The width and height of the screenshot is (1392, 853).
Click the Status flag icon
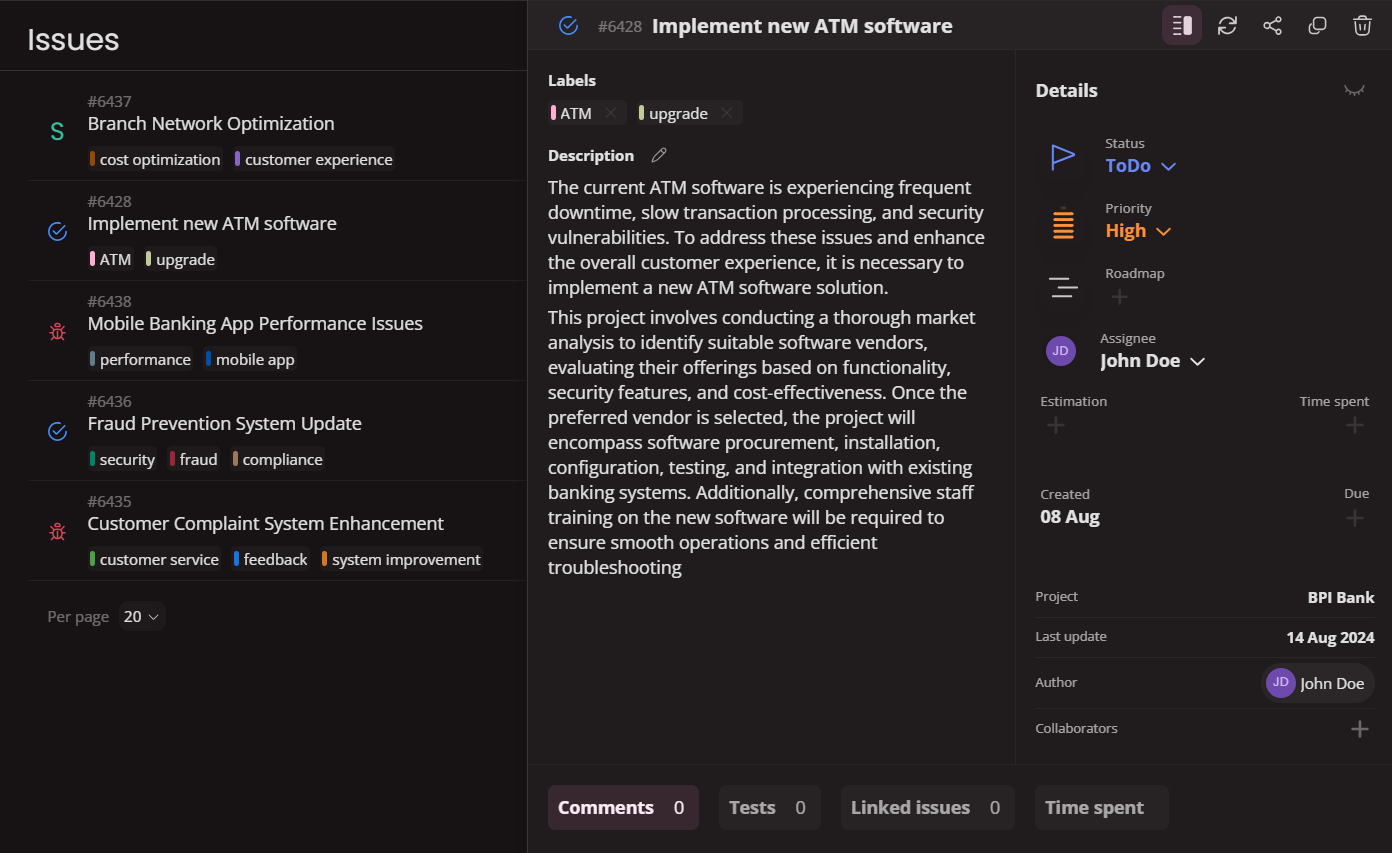1063,157
